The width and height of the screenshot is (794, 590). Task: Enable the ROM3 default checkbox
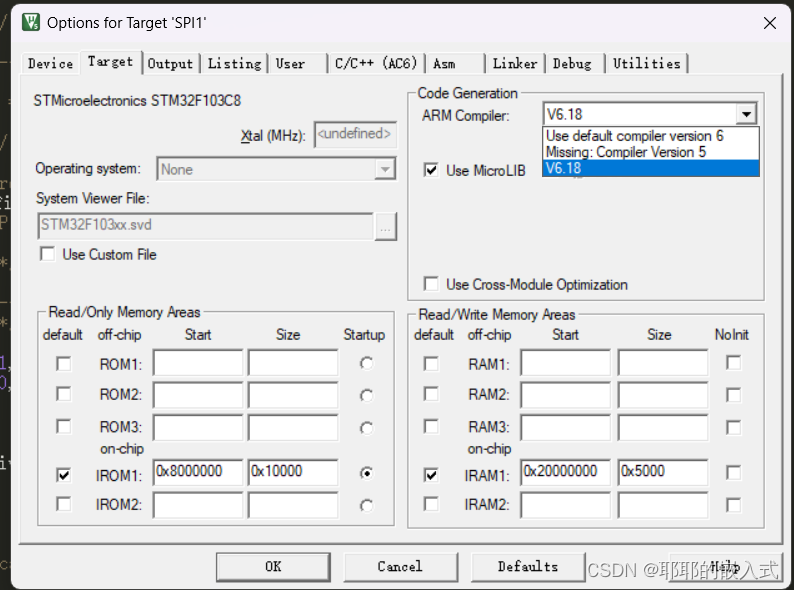(64, 427)
